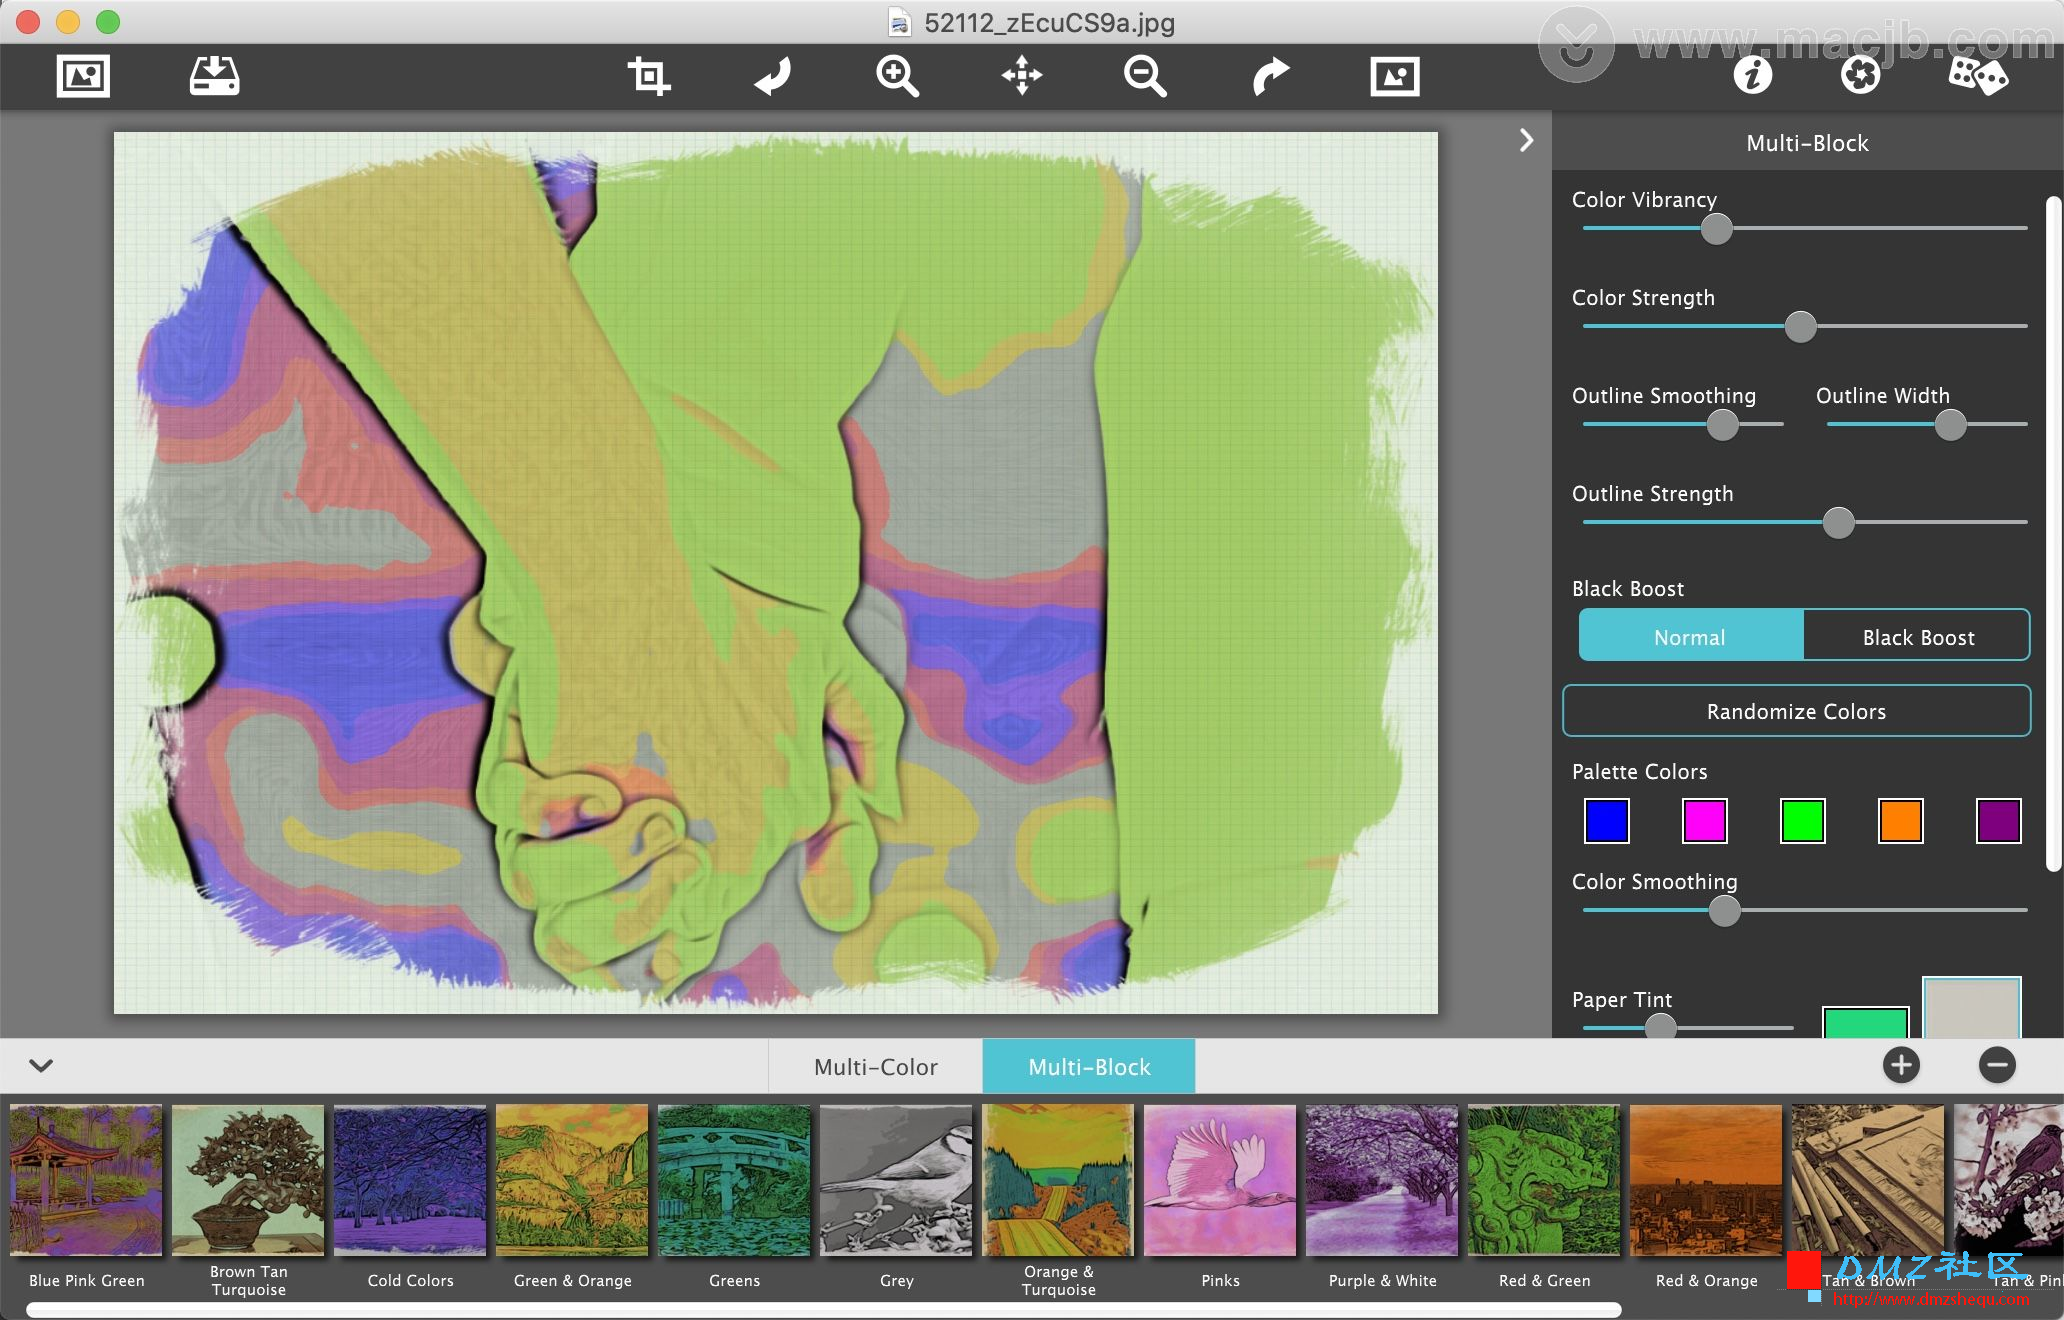
Task: Collapse the presets strip chevron
Action: pyautogui.click(x=41, y=1065)
